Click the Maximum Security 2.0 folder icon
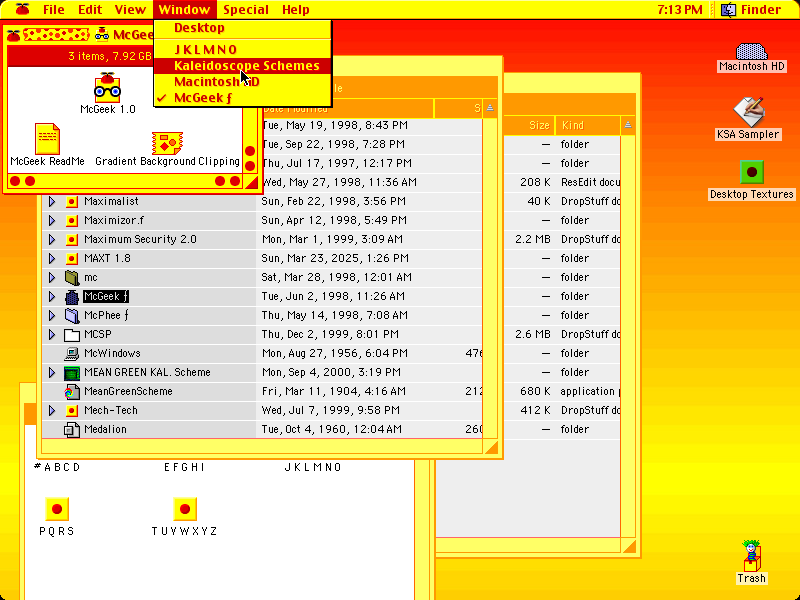The width and height of the screenshot is (800, 600). pyautogui.click(x=72, y=239)
